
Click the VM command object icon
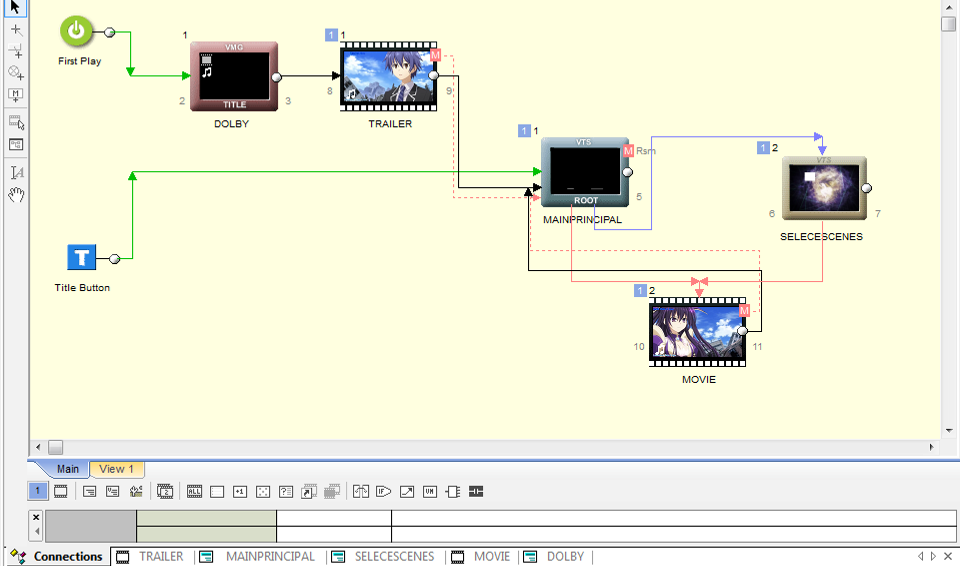pos(430,491)
